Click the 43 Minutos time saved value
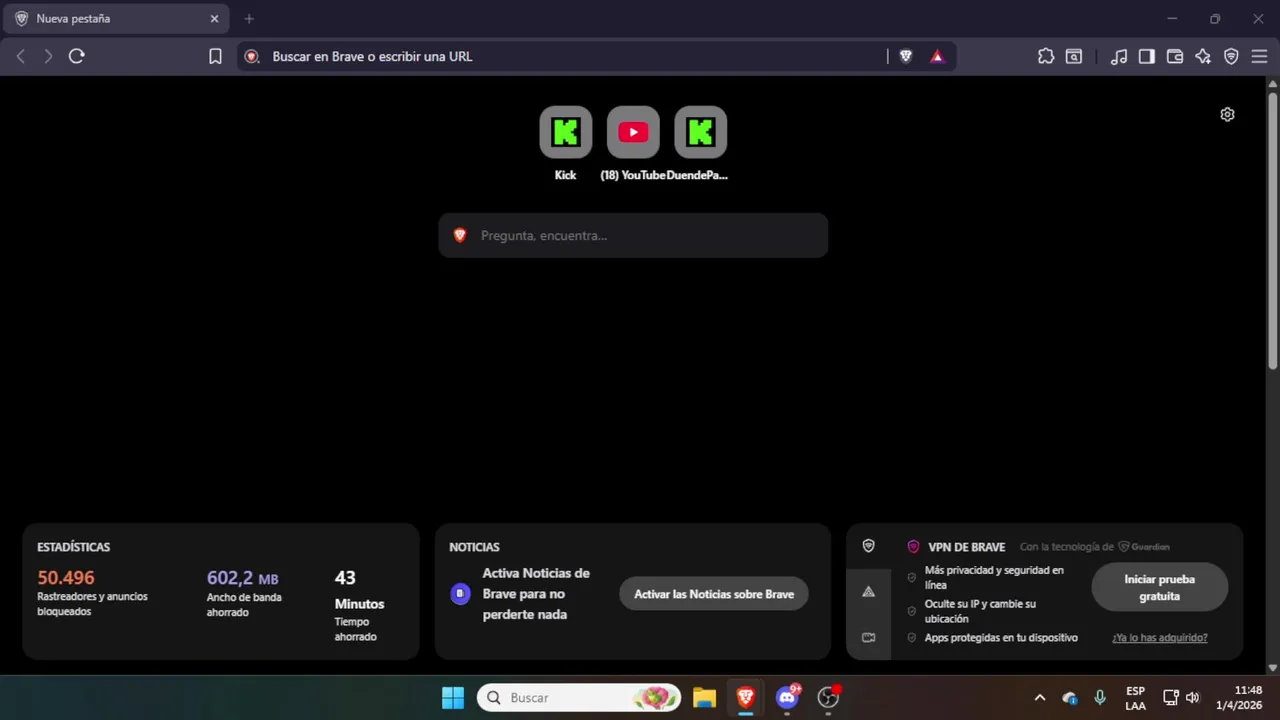 (359, 590)
